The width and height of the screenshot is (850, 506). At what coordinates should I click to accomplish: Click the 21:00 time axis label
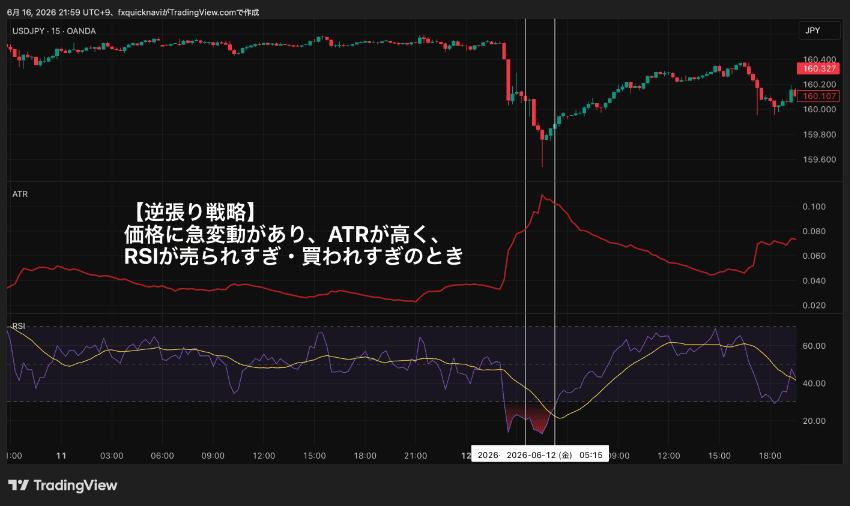(415, 456)
